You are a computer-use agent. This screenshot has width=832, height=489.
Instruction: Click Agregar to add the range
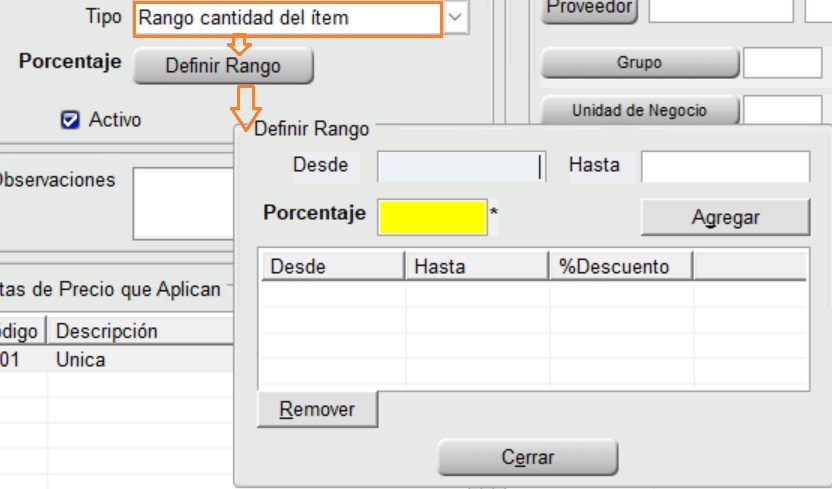tap(725, 217)
